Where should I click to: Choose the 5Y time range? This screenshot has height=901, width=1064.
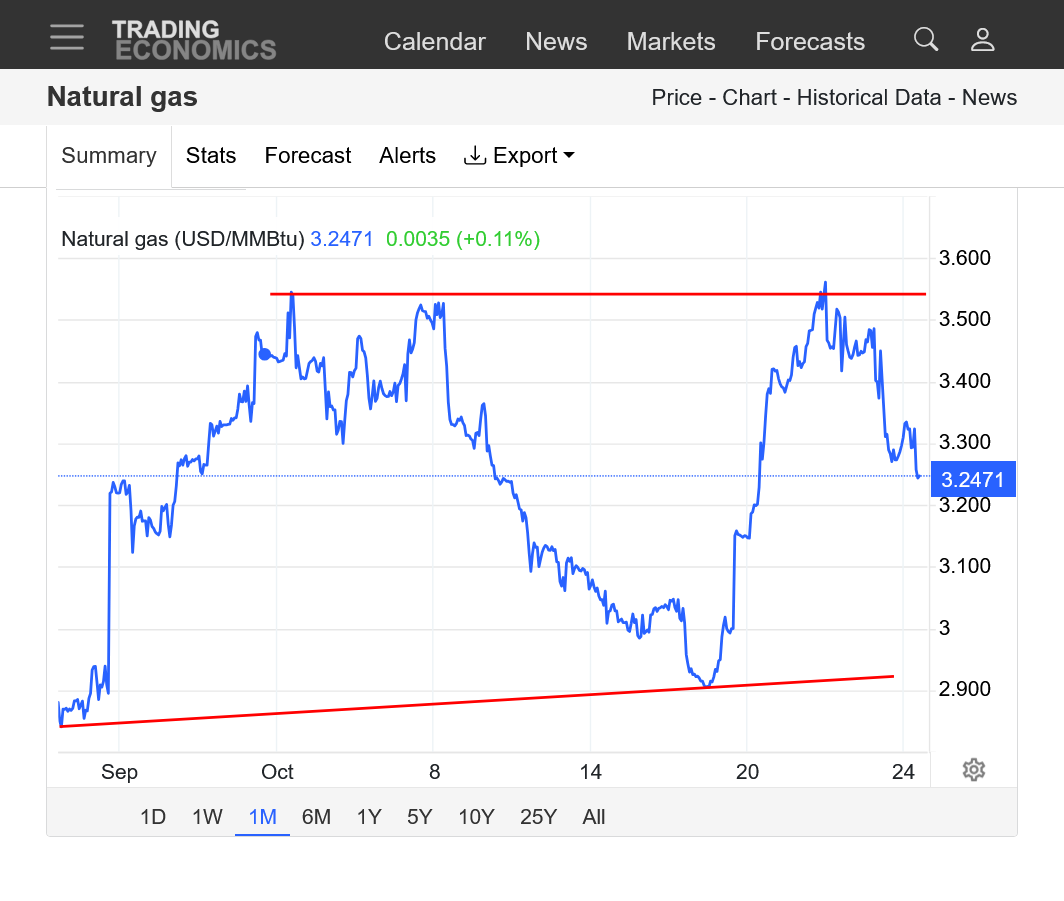click(419, 817)
